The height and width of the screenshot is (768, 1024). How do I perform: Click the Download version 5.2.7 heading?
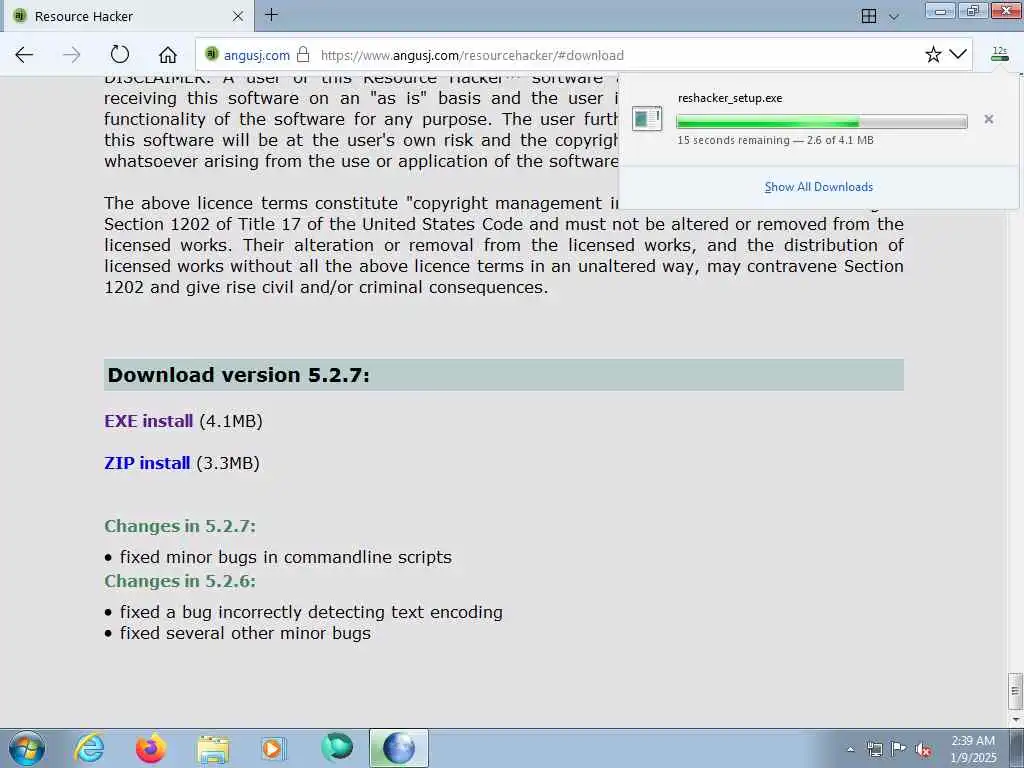238,375
